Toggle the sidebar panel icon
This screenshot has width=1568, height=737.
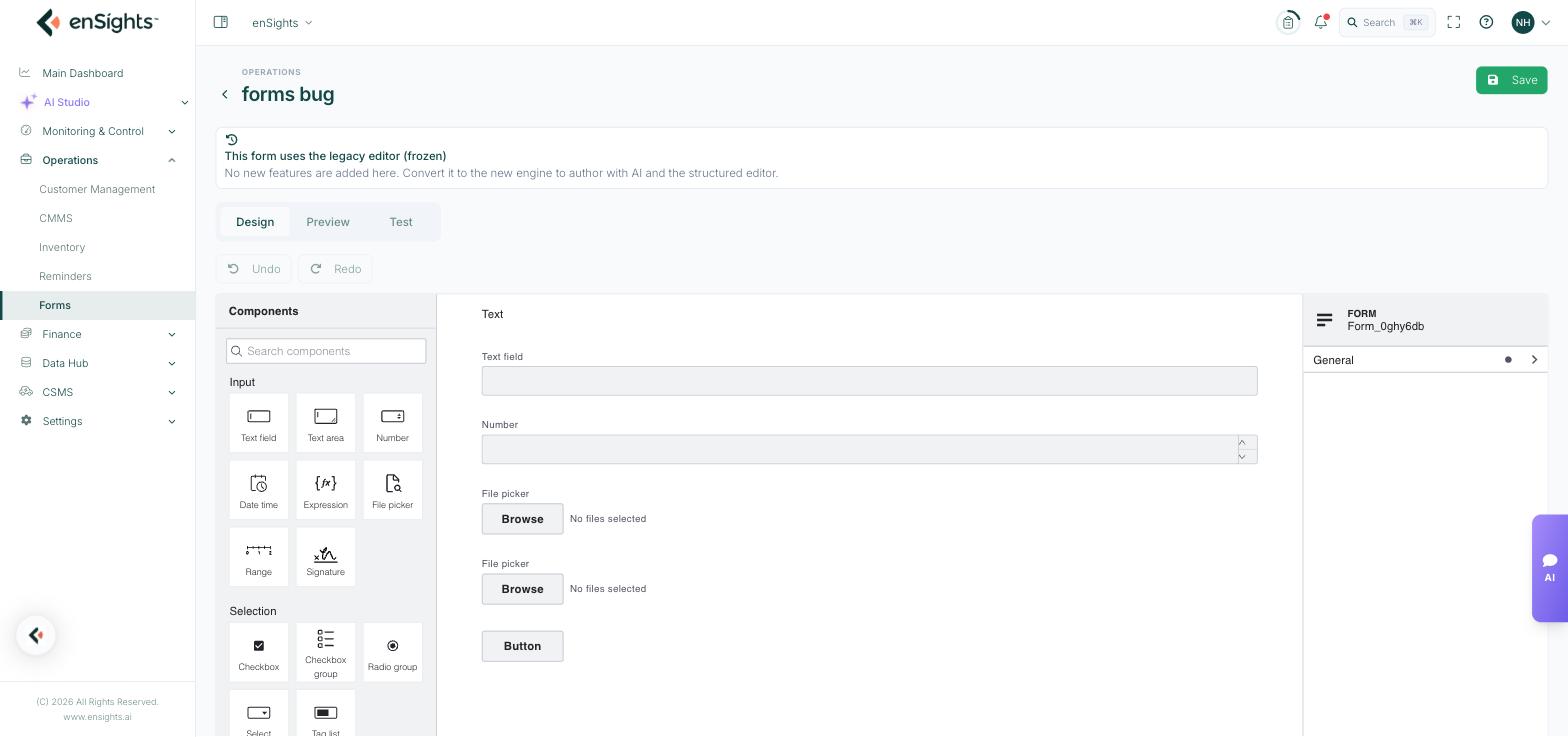(221, 22)
